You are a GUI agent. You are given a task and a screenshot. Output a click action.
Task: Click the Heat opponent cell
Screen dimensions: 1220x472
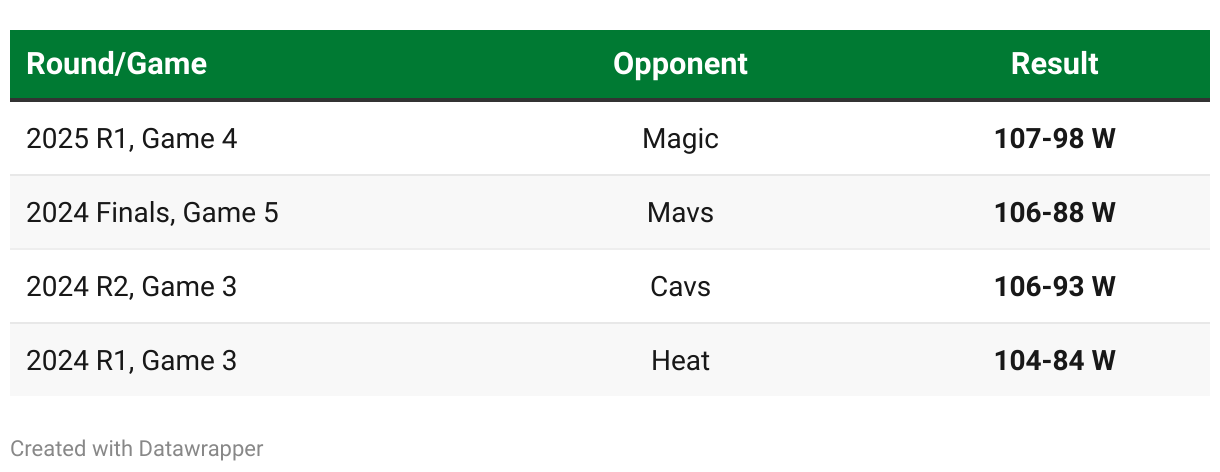click(680, 360)
